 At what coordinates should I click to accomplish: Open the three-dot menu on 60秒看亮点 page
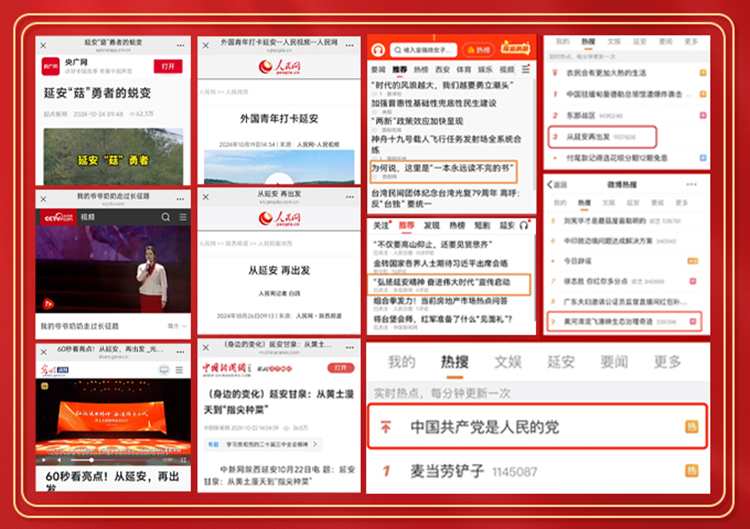coord(180,352)
